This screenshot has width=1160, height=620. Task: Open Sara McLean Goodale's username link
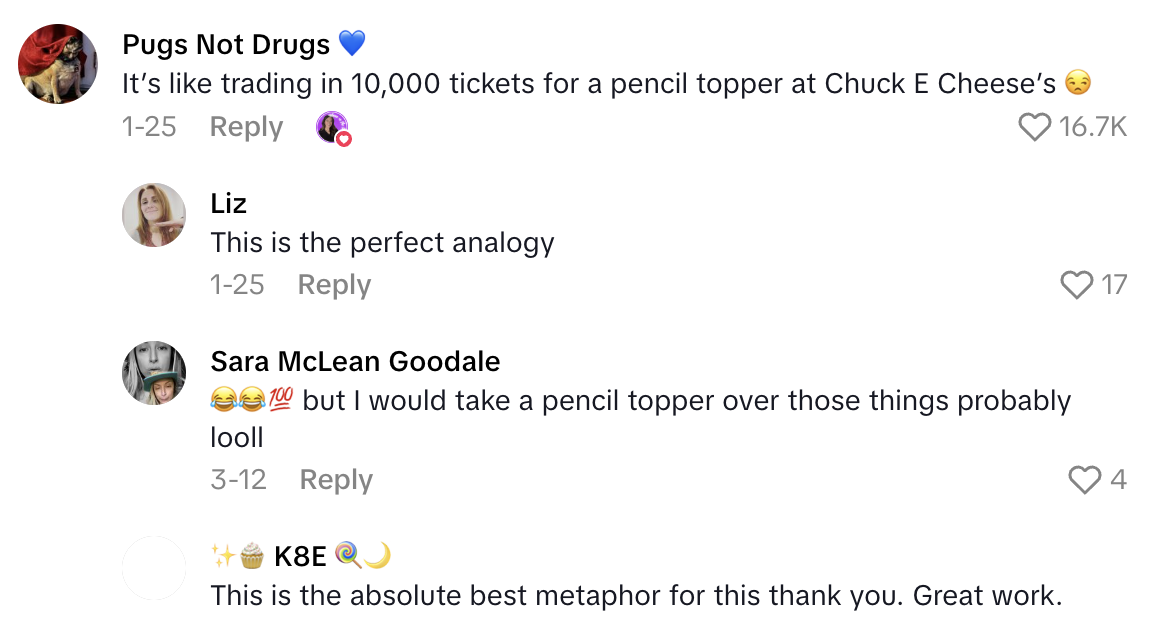click(355, 361)
